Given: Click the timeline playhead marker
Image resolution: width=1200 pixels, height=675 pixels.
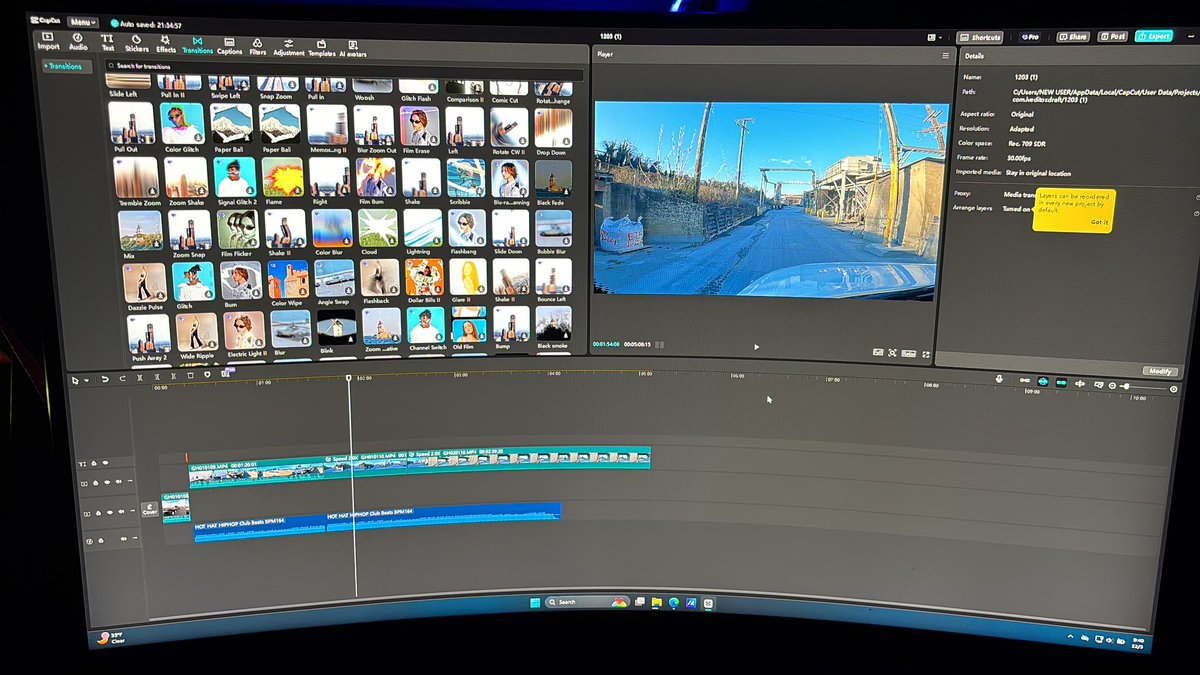Looking at the screenshot, I should click(x=349, y=378).
